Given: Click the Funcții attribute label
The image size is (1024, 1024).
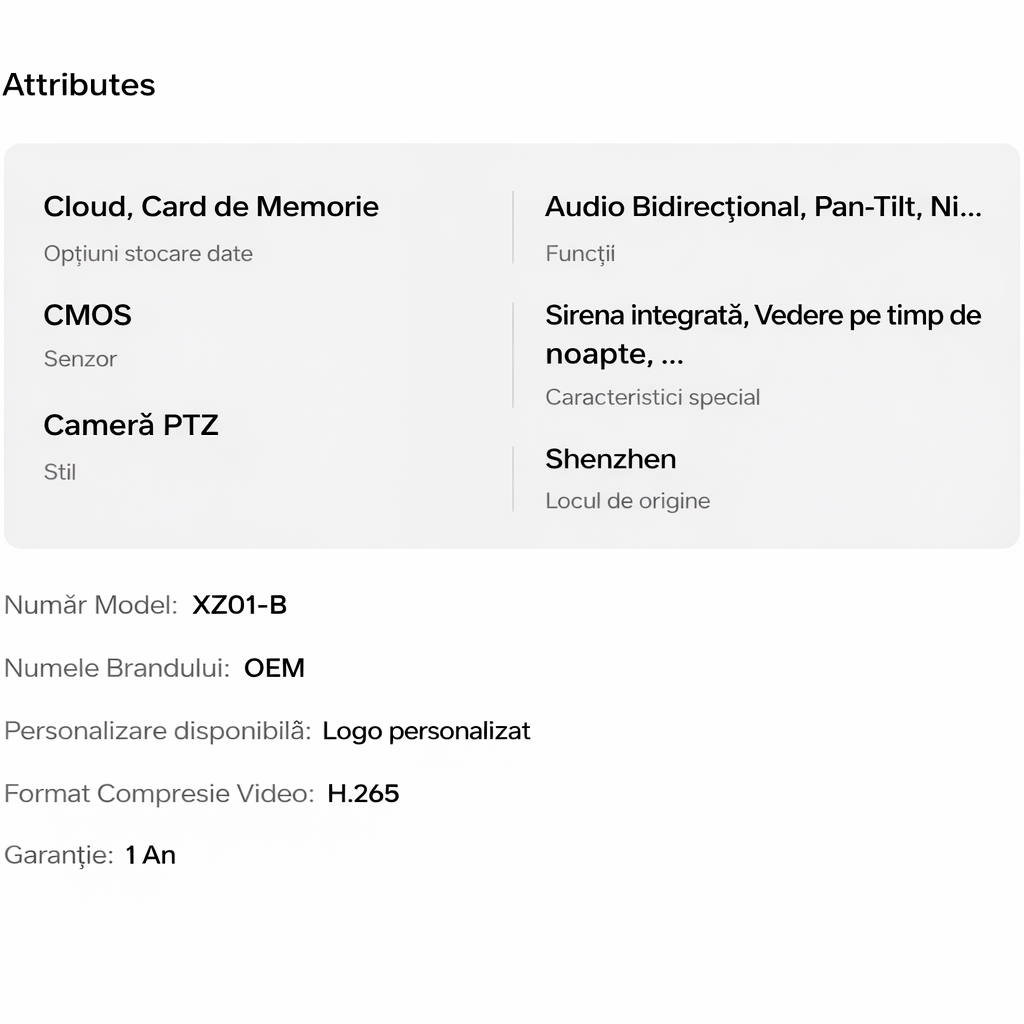Looking at the screenshot, I should coord(580,254).
